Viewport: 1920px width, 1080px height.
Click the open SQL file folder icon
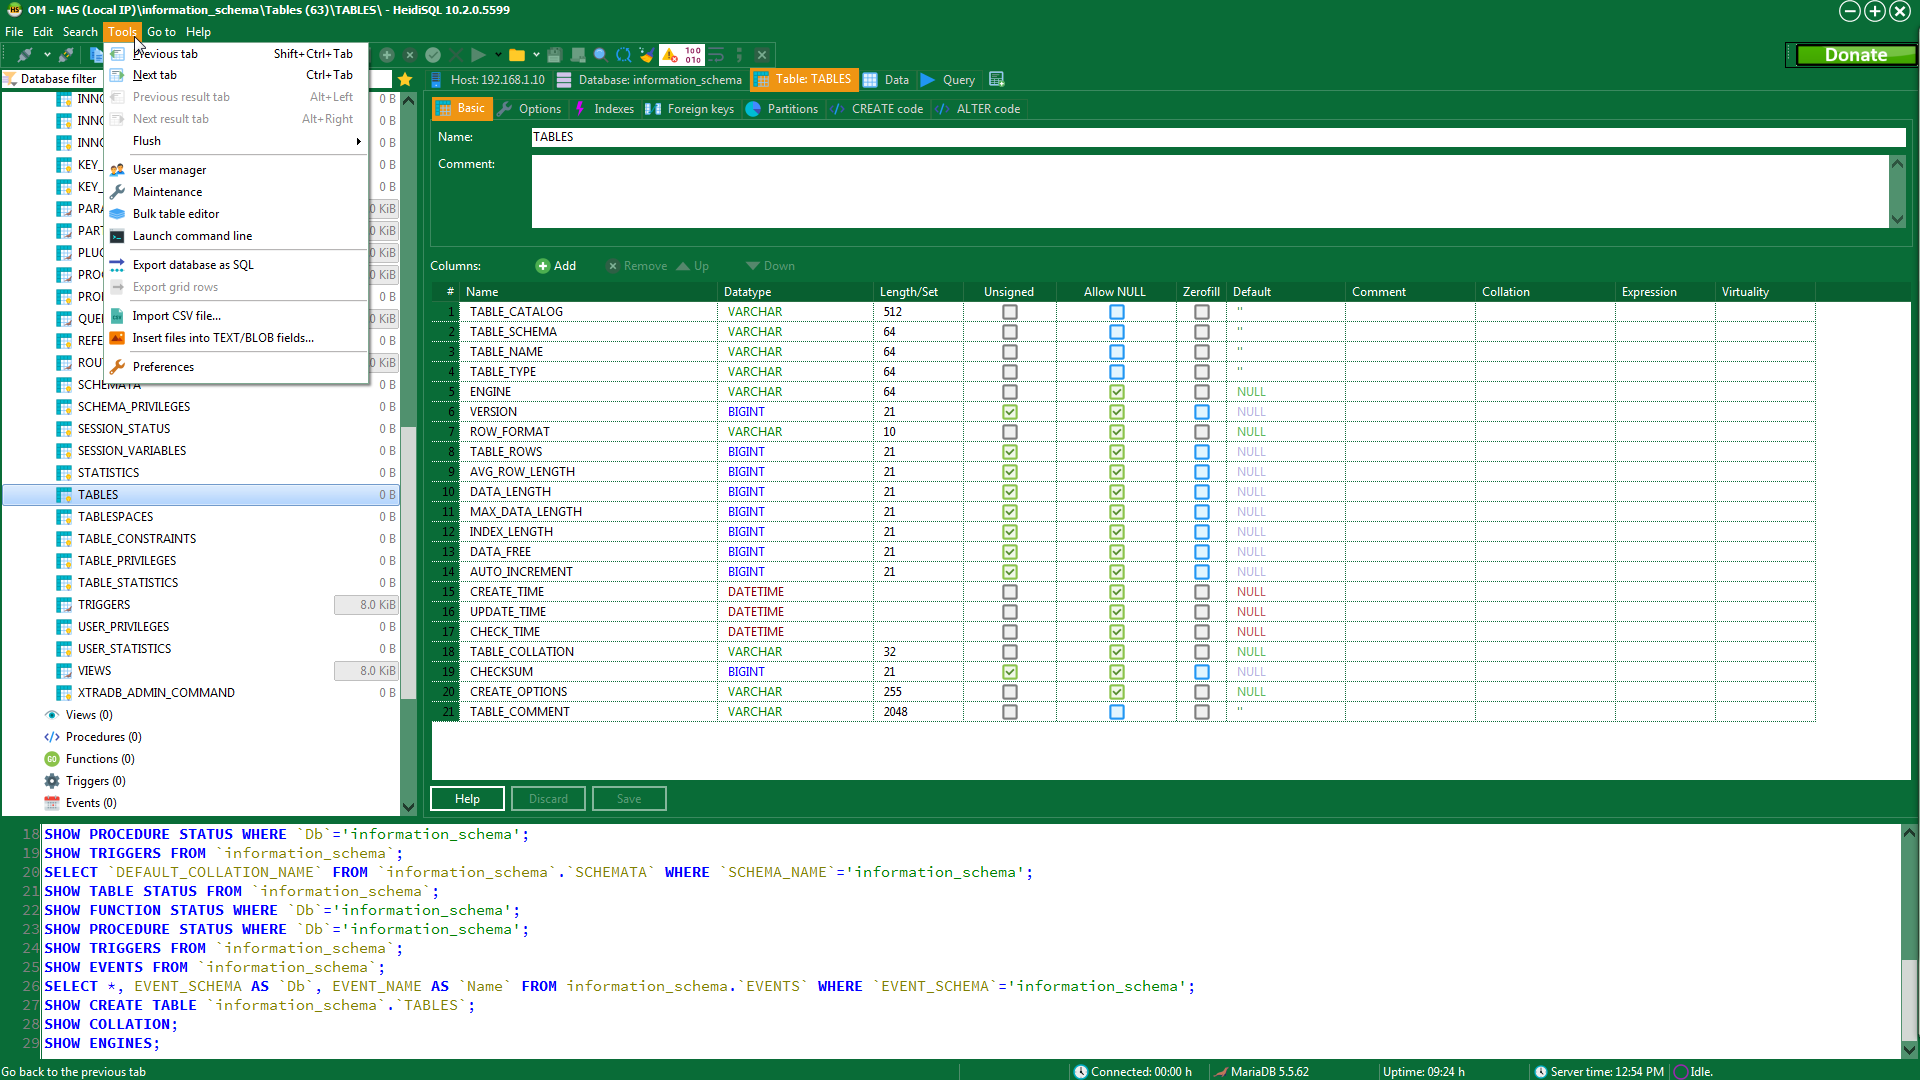(516, 55)
